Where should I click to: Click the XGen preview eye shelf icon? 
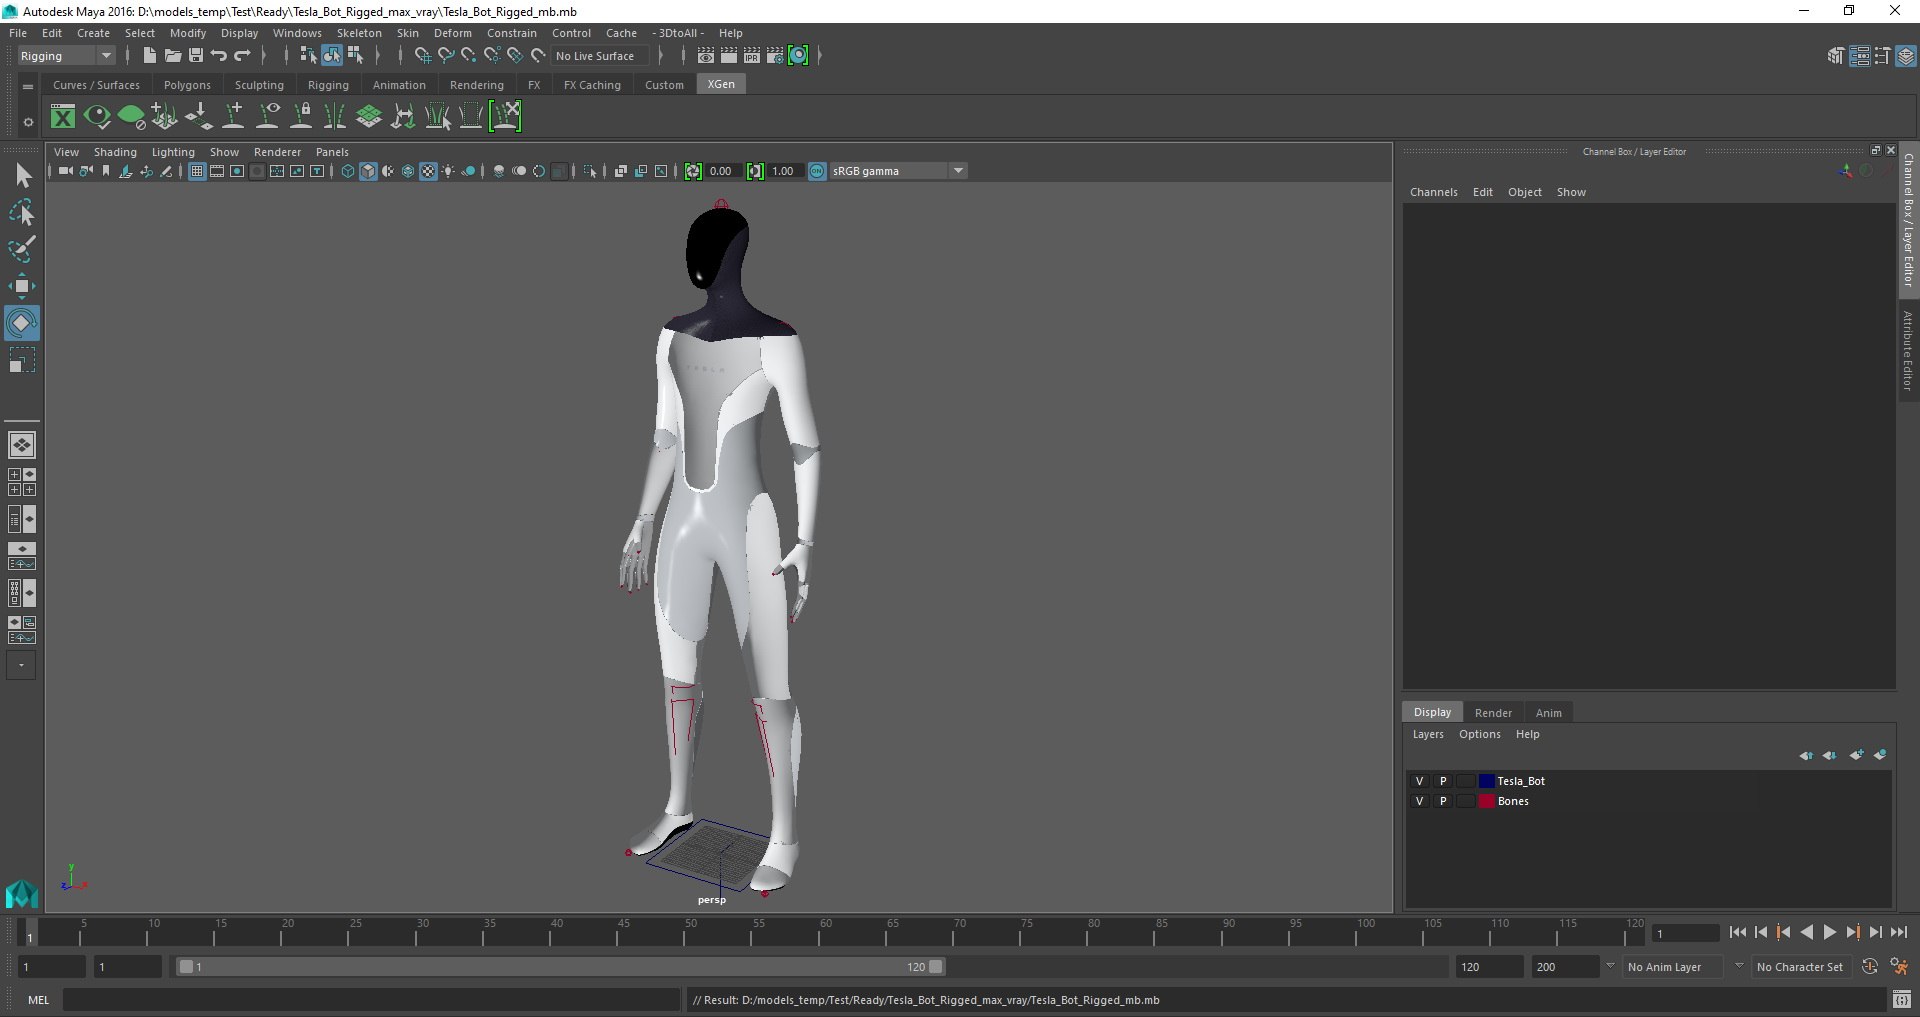[x=97, y=117]
